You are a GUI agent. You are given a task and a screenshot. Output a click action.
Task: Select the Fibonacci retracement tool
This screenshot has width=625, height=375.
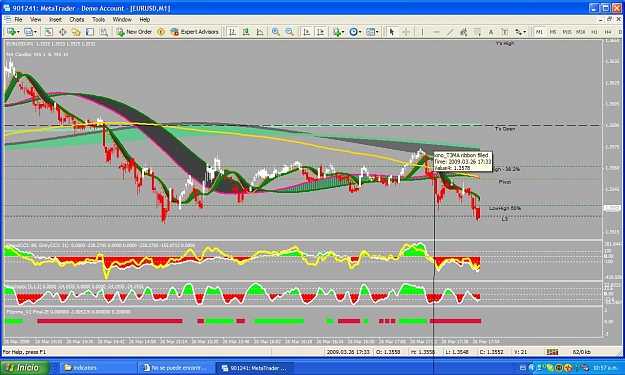pos(477,31)
